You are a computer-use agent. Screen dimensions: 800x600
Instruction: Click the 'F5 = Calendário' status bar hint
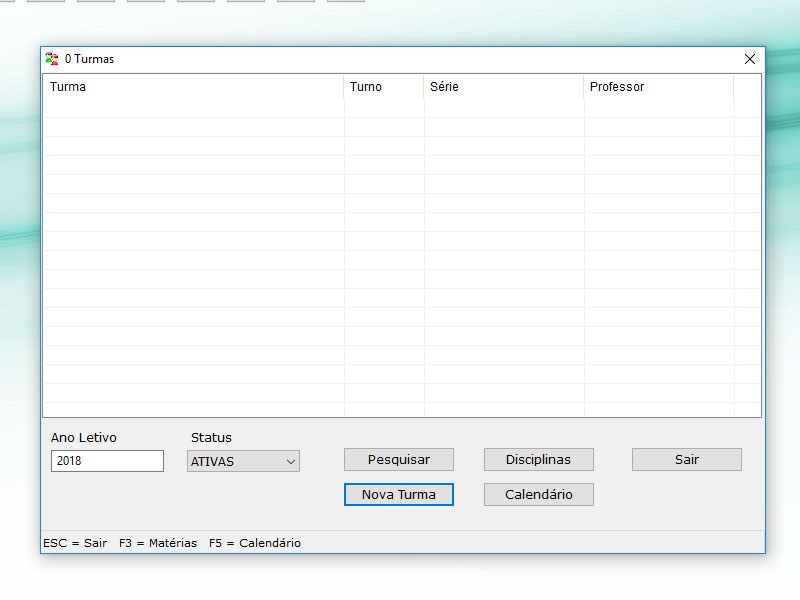pyautogui.click(x=254, y=543)
